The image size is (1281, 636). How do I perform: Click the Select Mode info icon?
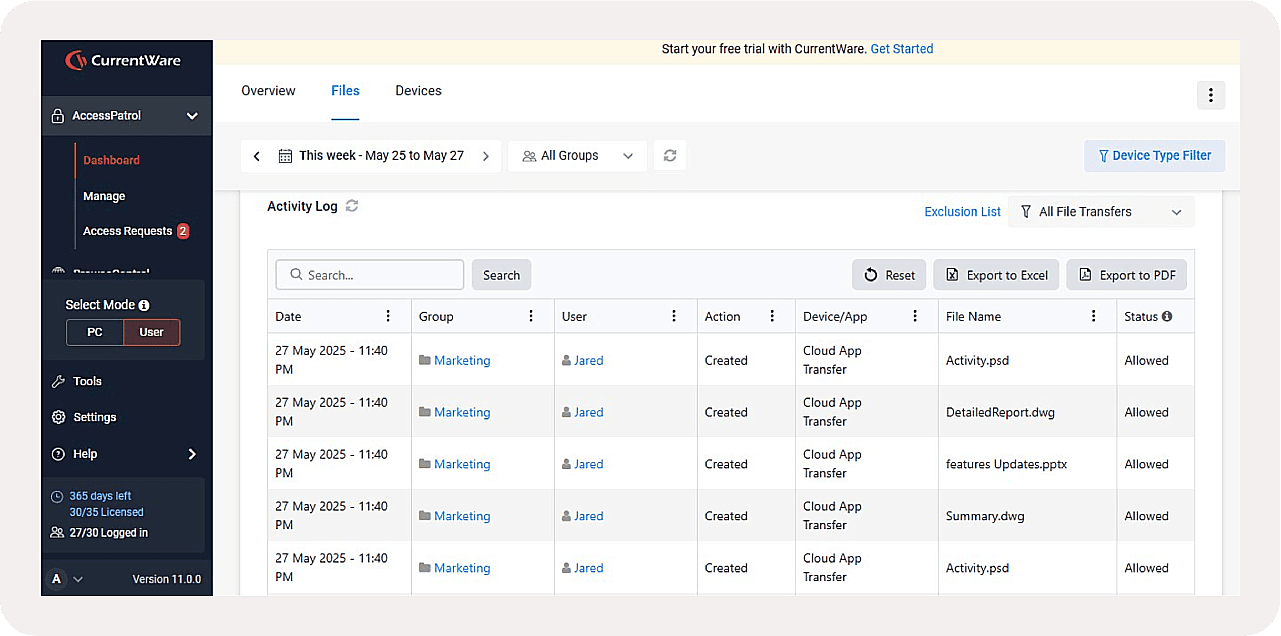(144, 305)
